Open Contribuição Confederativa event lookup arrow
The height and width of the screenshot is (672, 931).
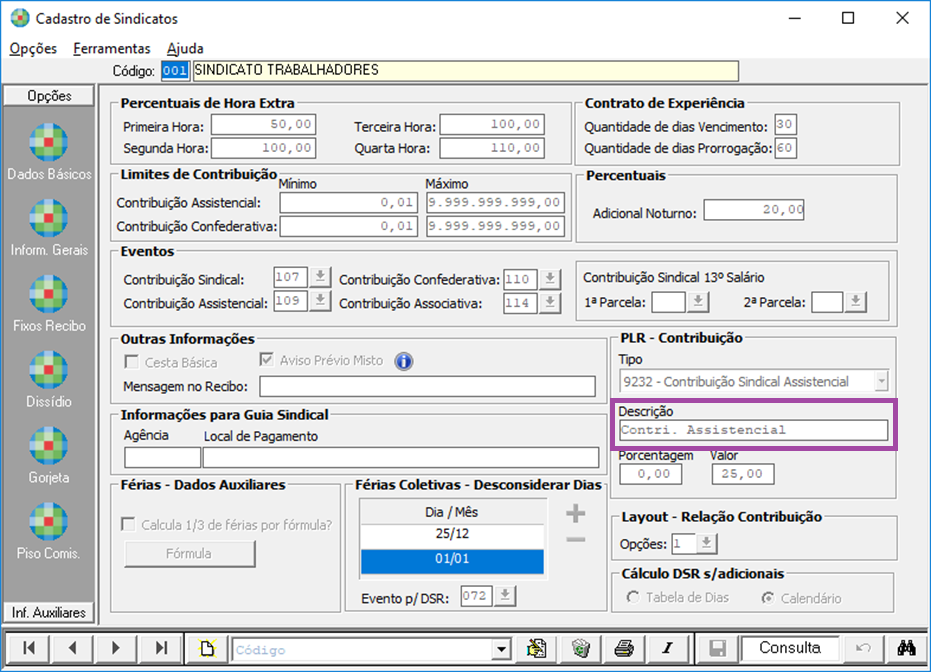[550, 279]
